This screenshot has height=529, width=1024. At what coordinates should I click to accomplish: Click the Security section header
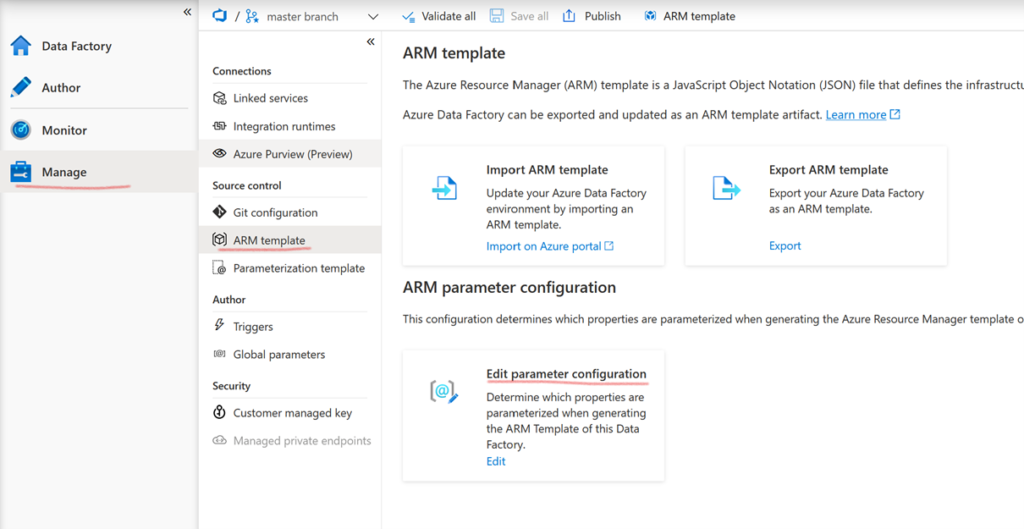(231, 386)
